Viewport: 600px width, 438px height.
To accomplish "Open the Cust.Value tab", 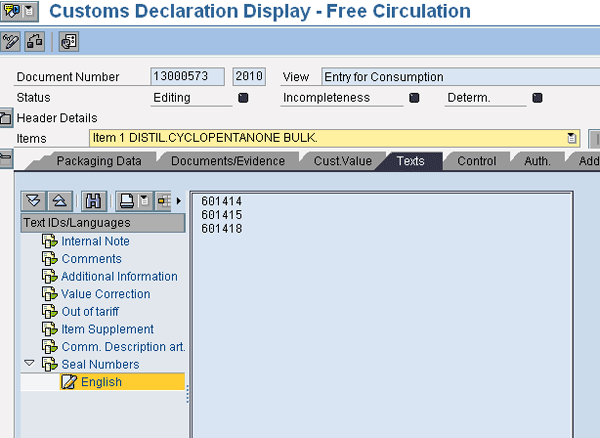I will [341, 161].
